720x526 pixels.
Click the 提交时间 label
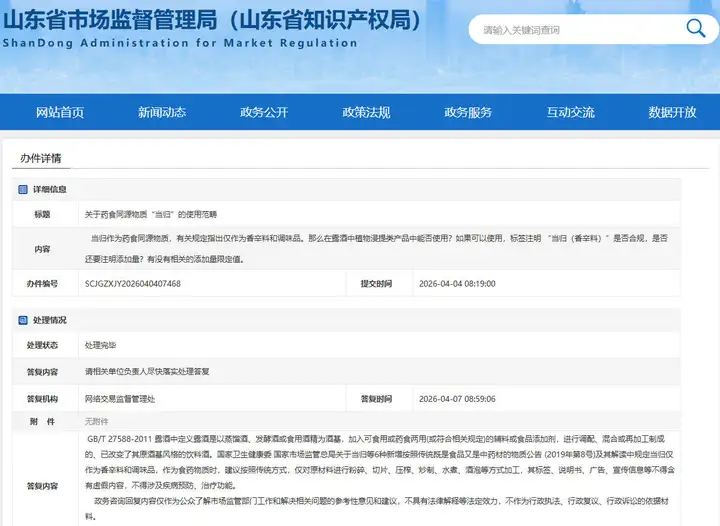tap(377, 284)
